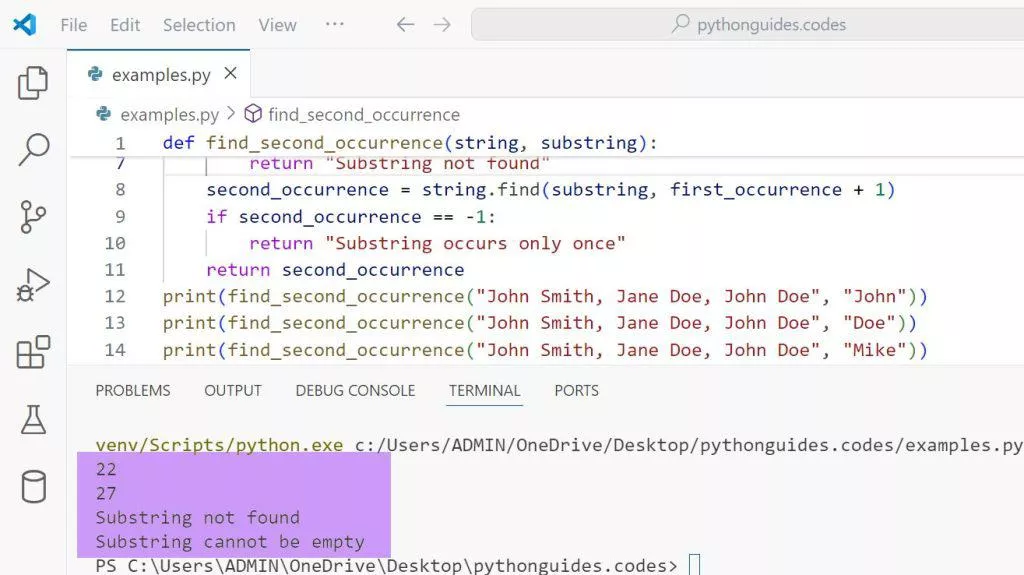Open the Run and Debug view

click(33, 285)
